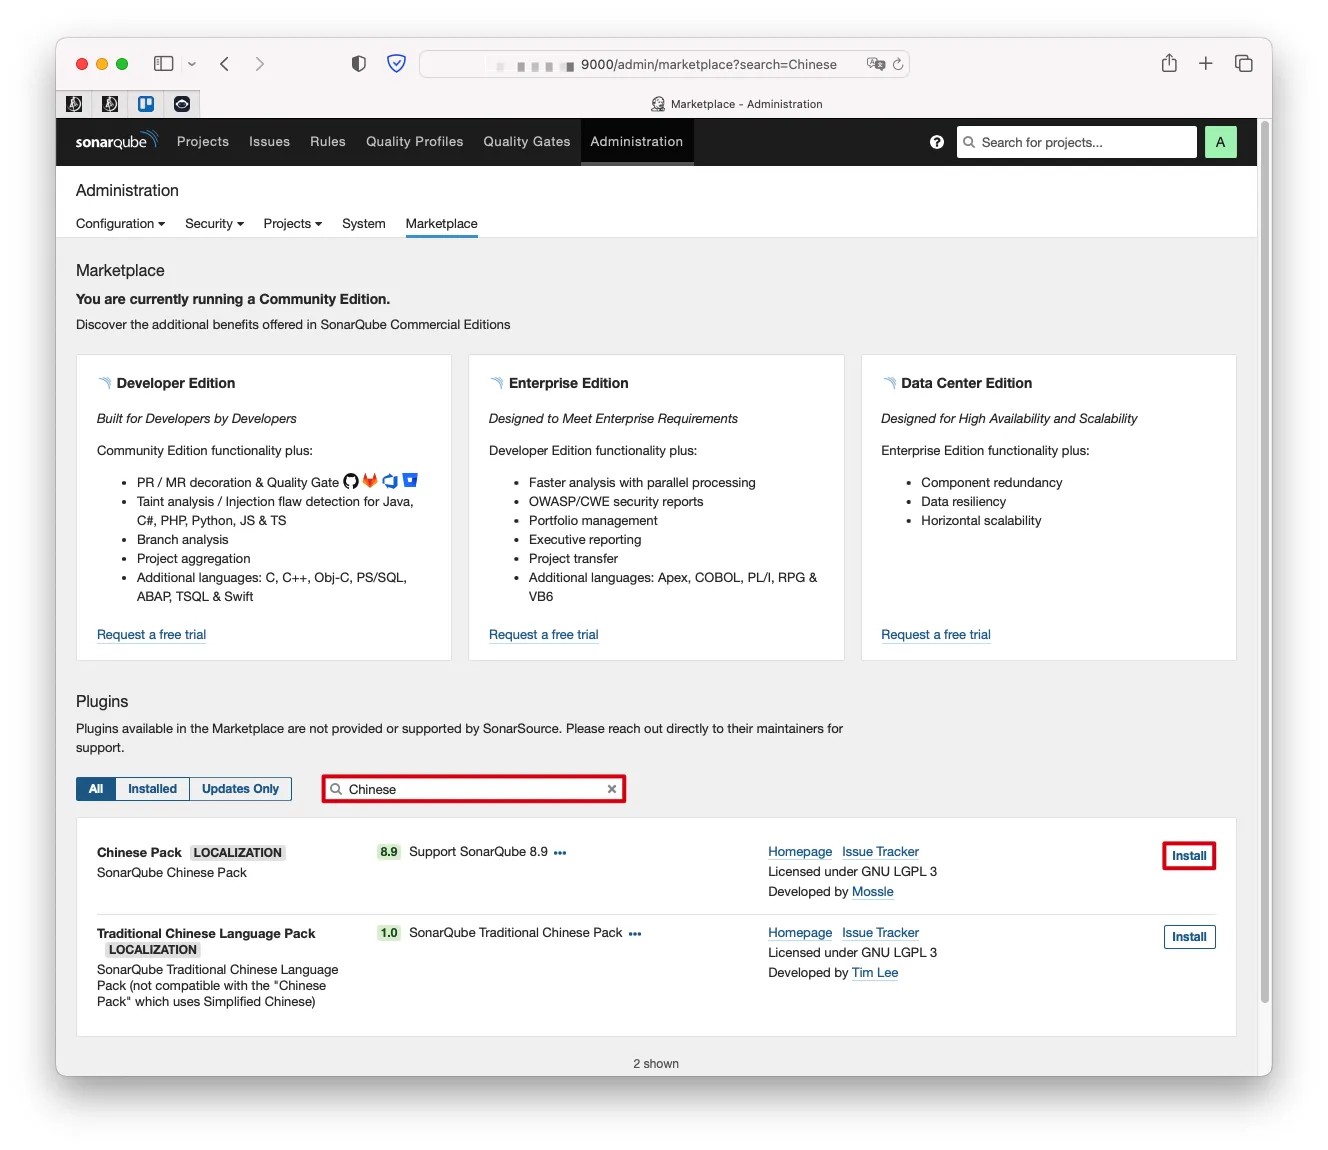Toggle the Safari sidebar icon

click(164, 64)
